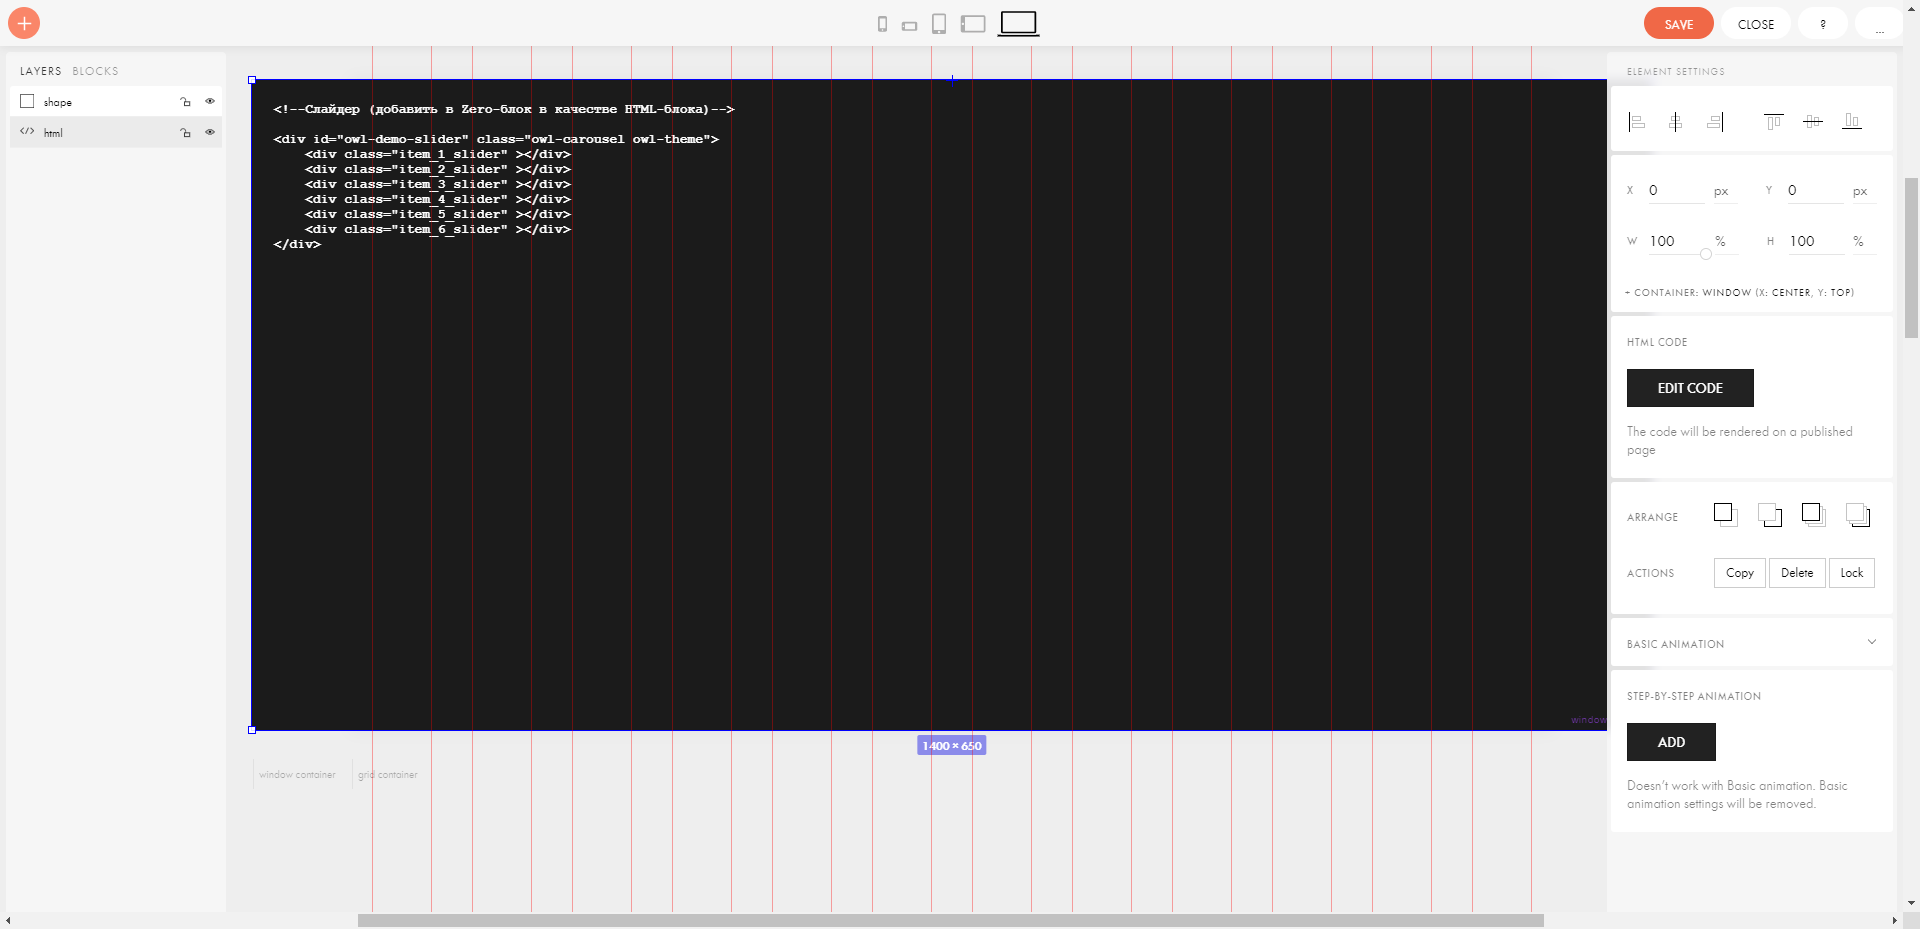Expand the Basic Animation section

coord(1752,644)
